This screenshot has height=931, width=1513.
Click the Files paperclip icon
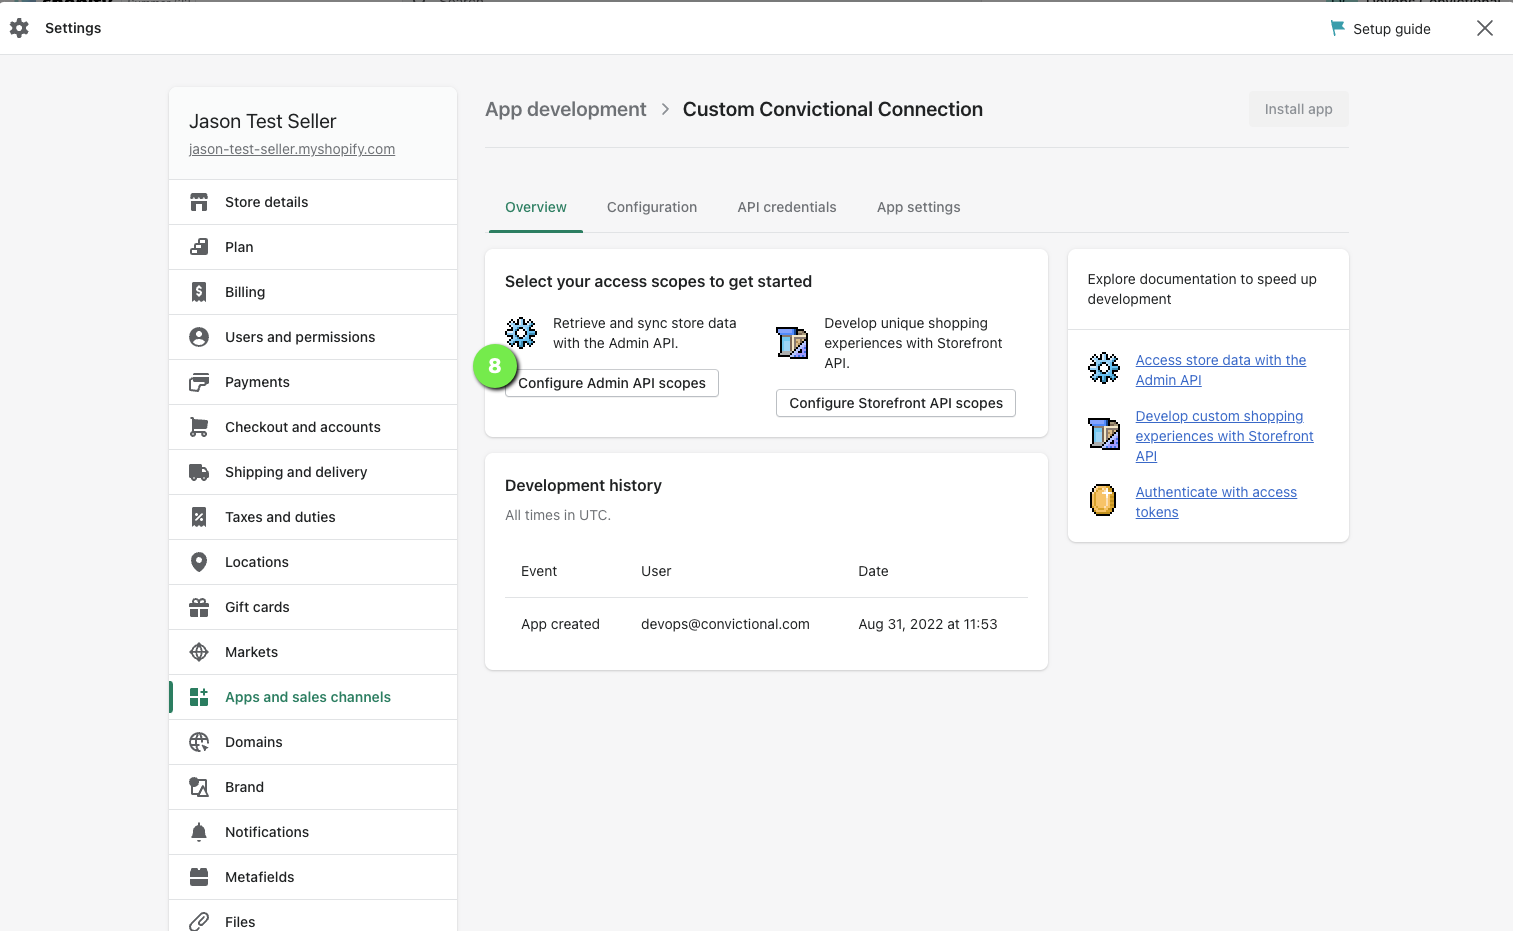[199, 921]
